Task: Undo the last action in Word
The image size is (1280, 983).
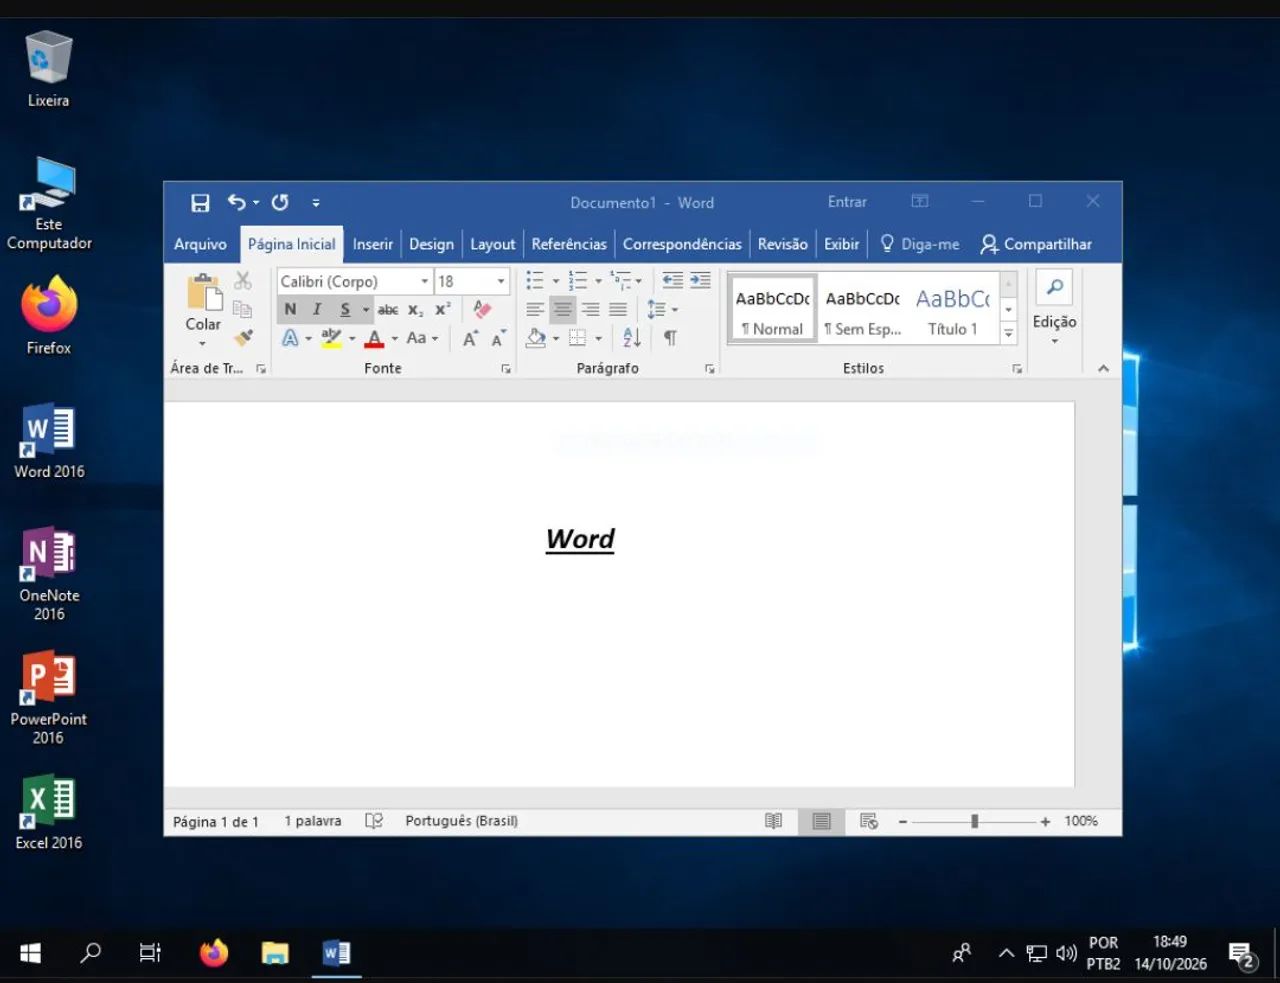Action: [236, 202]
